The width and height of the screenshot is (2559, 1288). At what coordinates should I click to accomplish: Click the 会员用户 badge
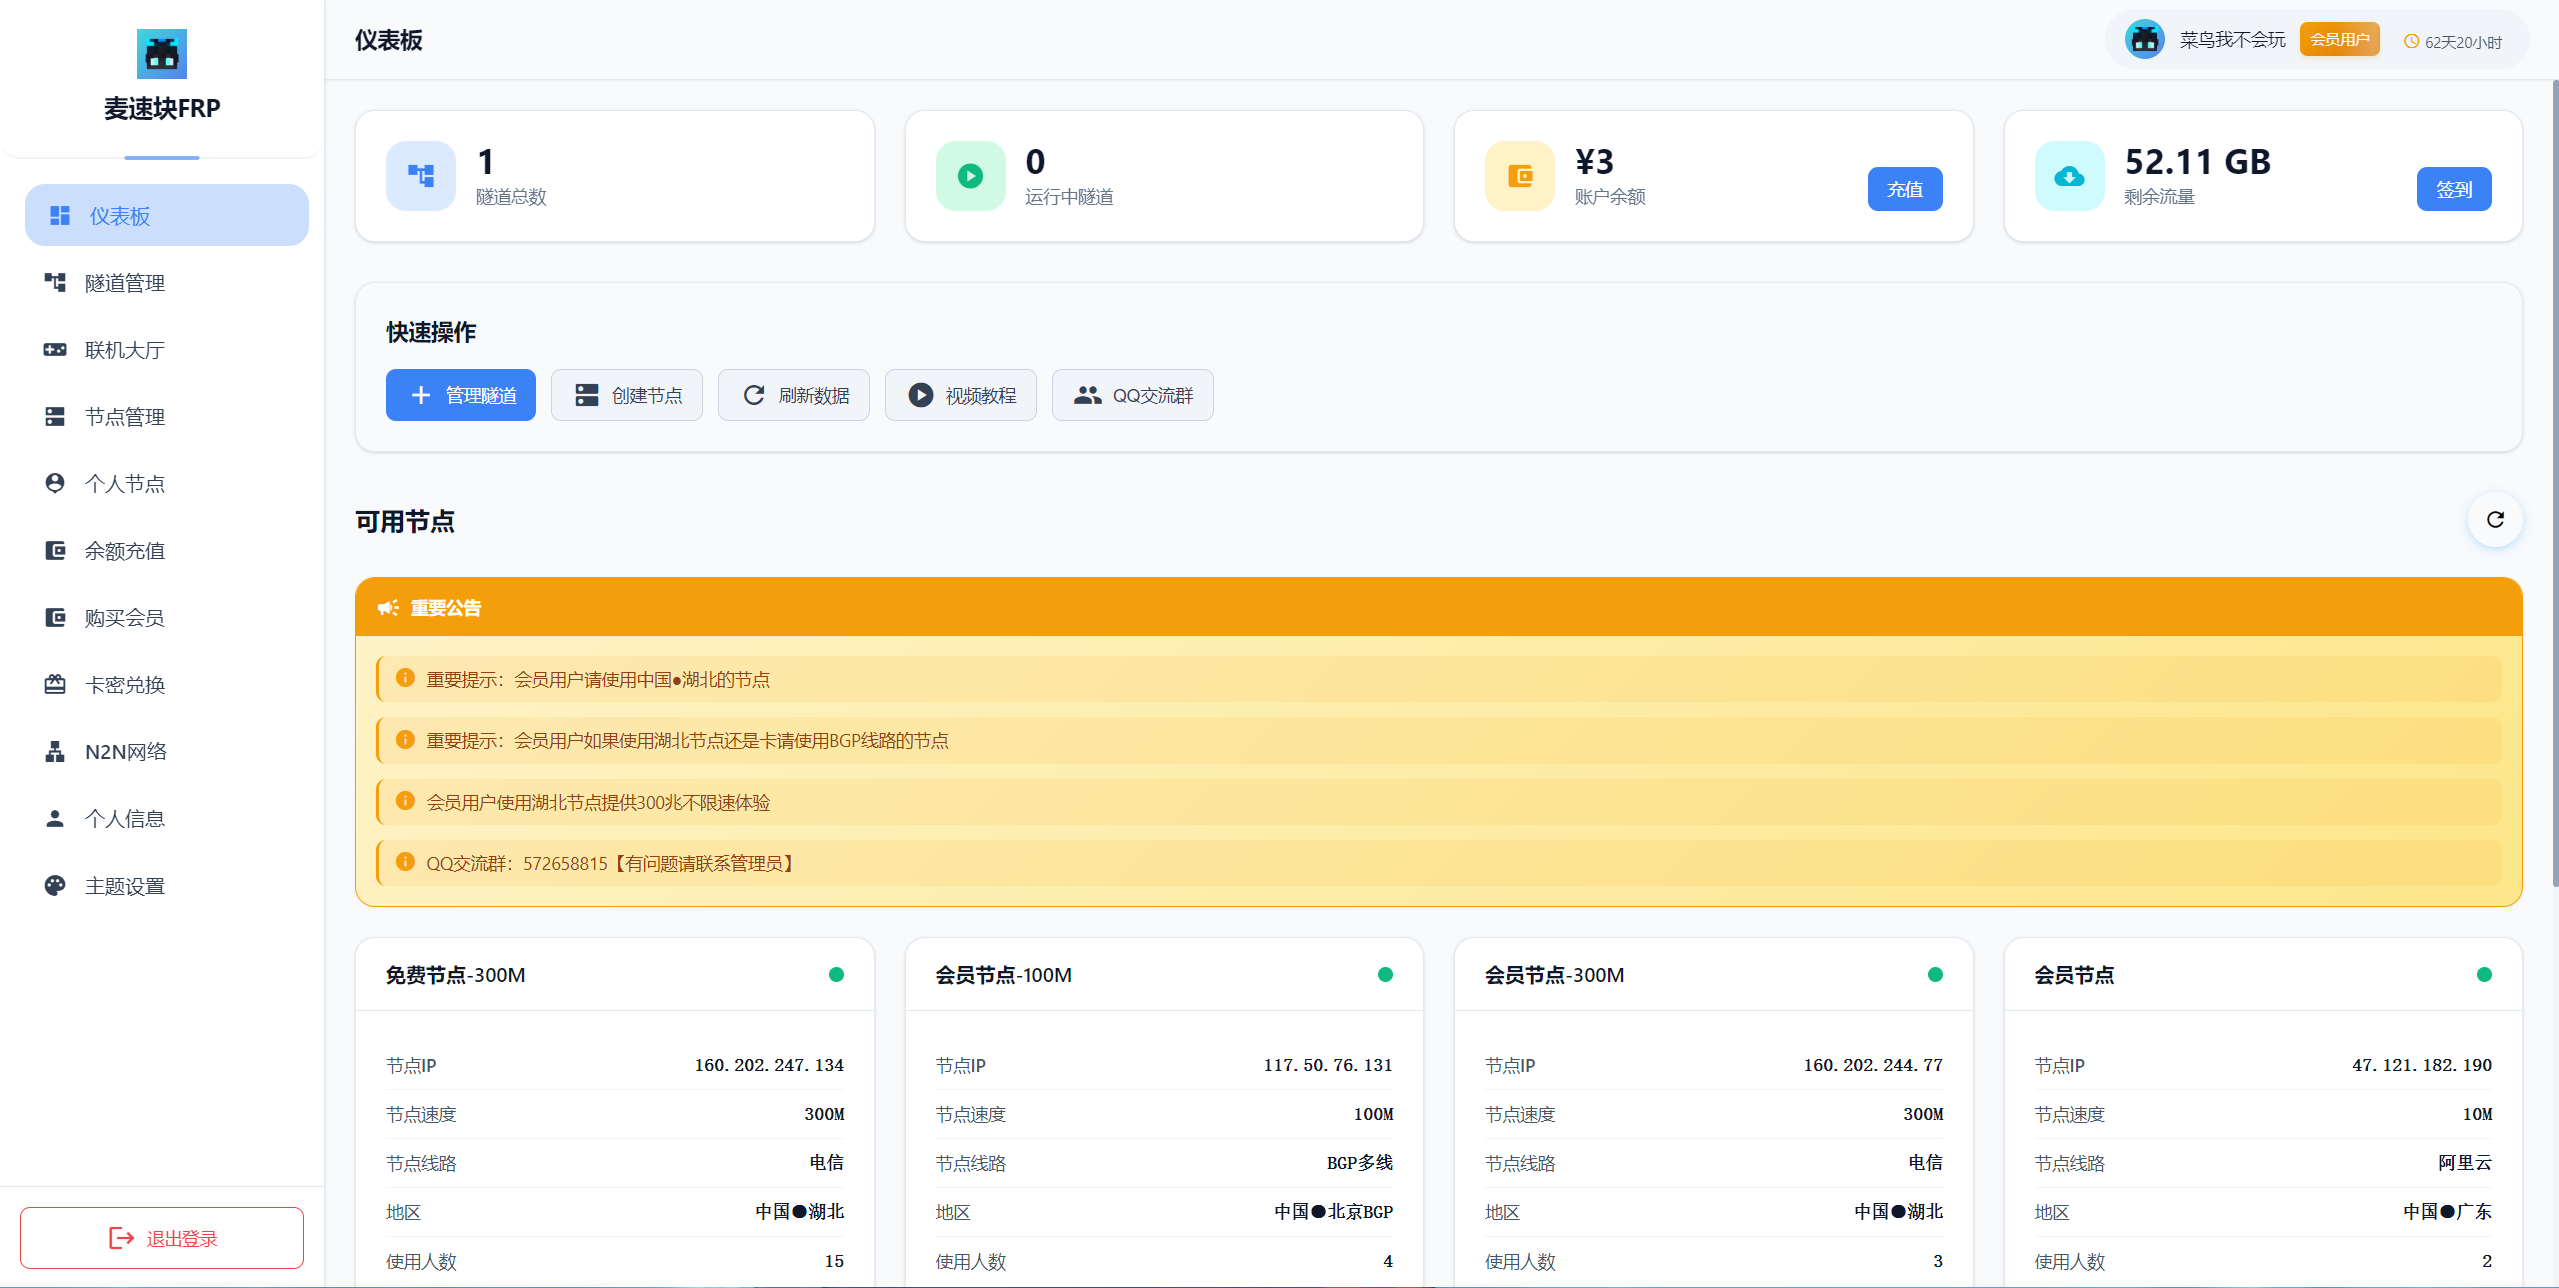point(2339,40)
